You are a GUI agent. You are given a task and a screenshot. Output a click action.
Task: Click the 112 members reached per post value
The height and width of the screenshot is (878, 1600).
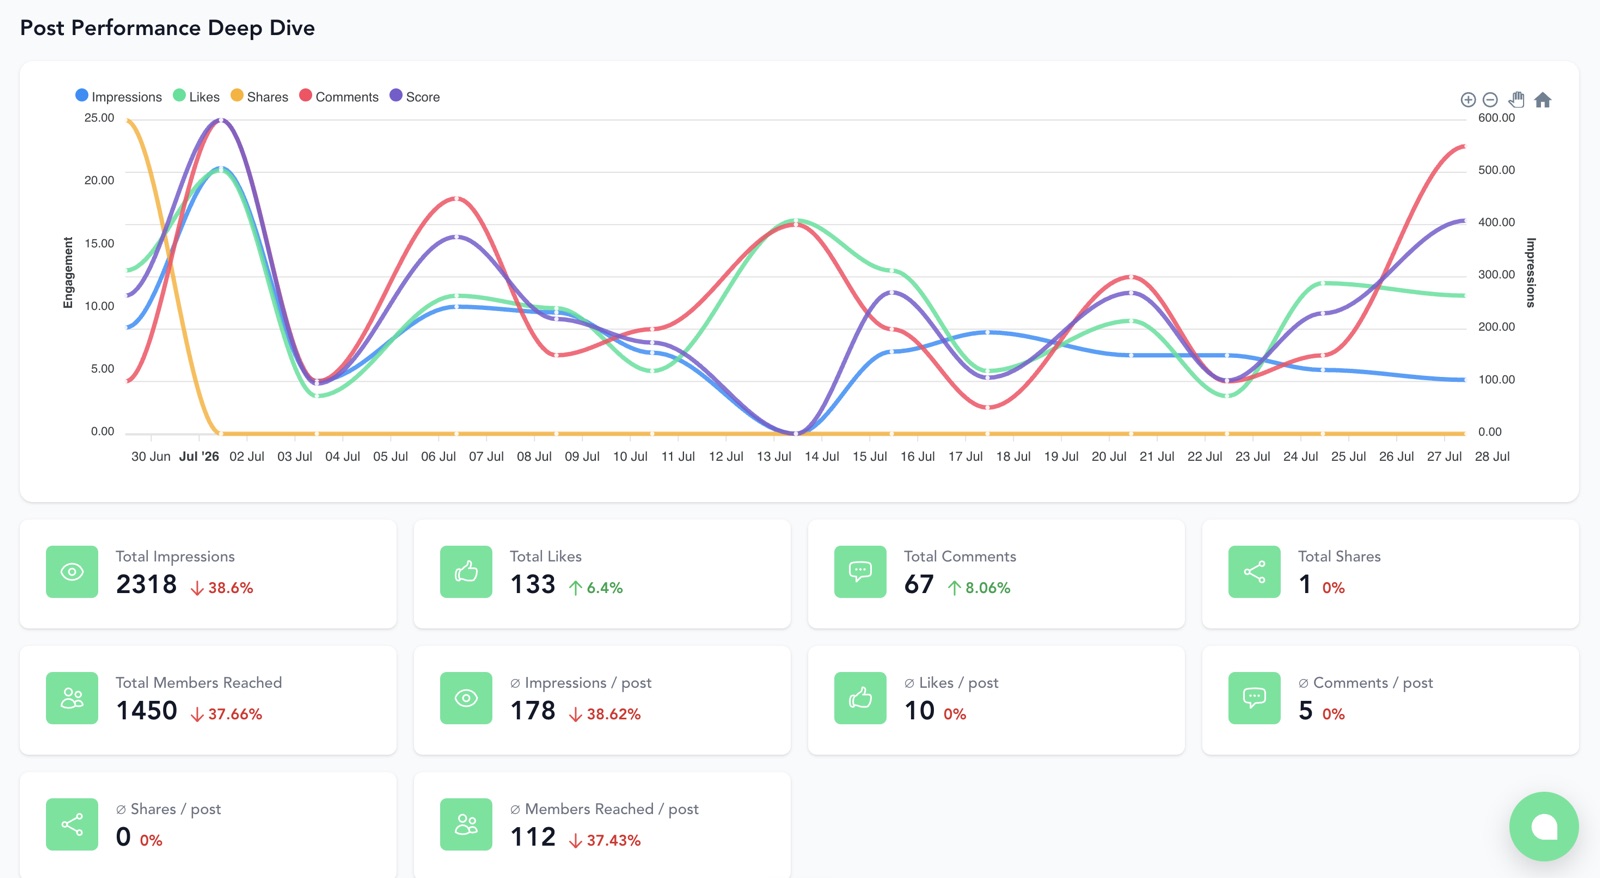(532, 837)
